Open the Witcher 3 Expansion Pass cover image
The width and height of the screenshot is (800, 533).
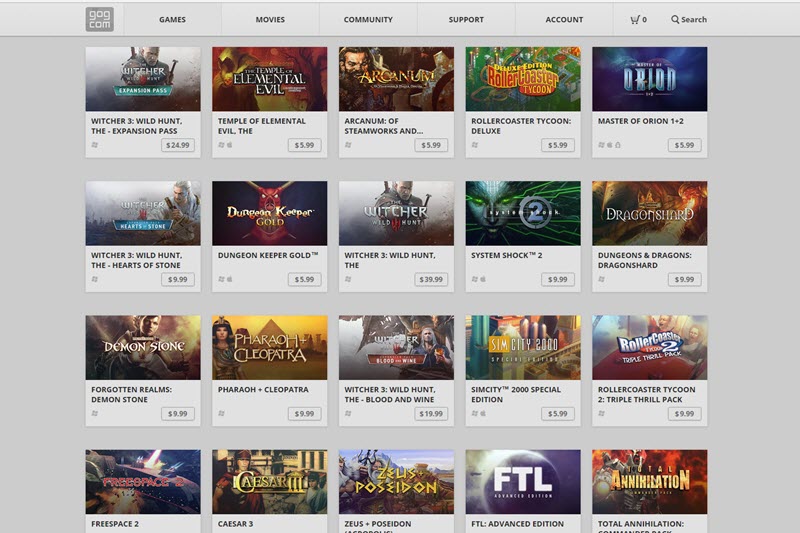(x=143, y=79)
